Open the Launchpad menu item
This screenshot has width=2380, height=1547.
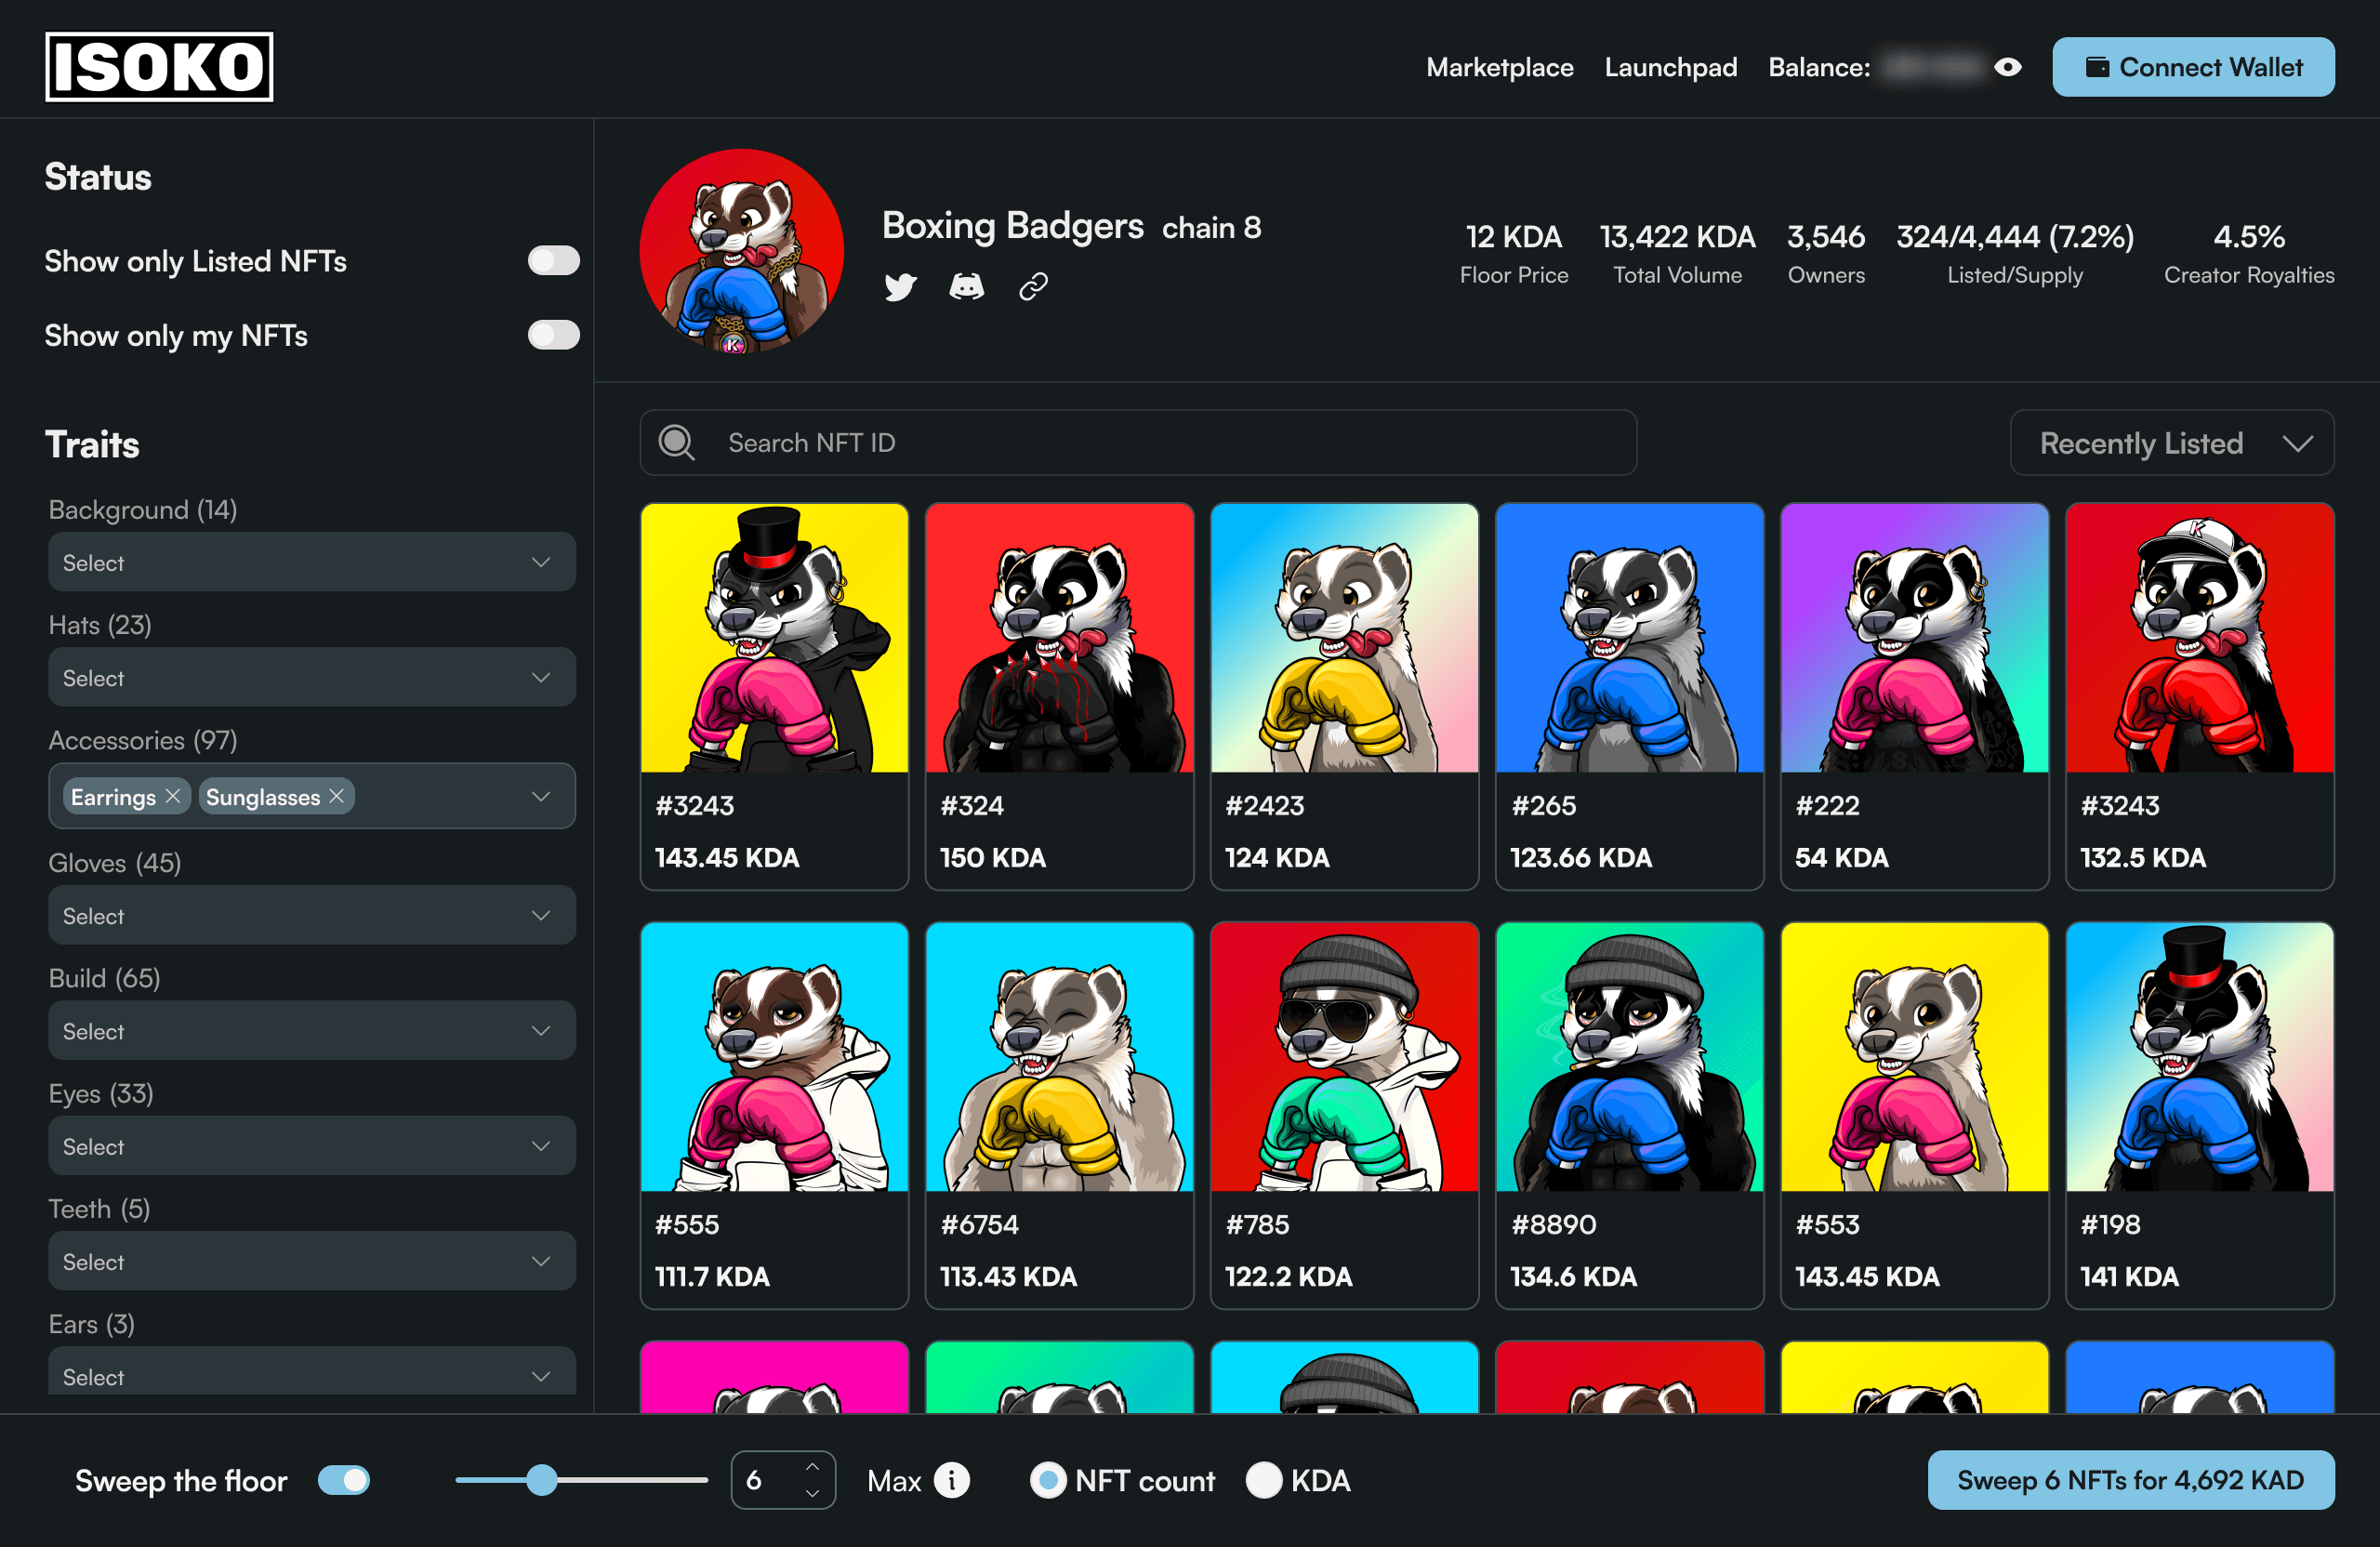click(1670, 67)
